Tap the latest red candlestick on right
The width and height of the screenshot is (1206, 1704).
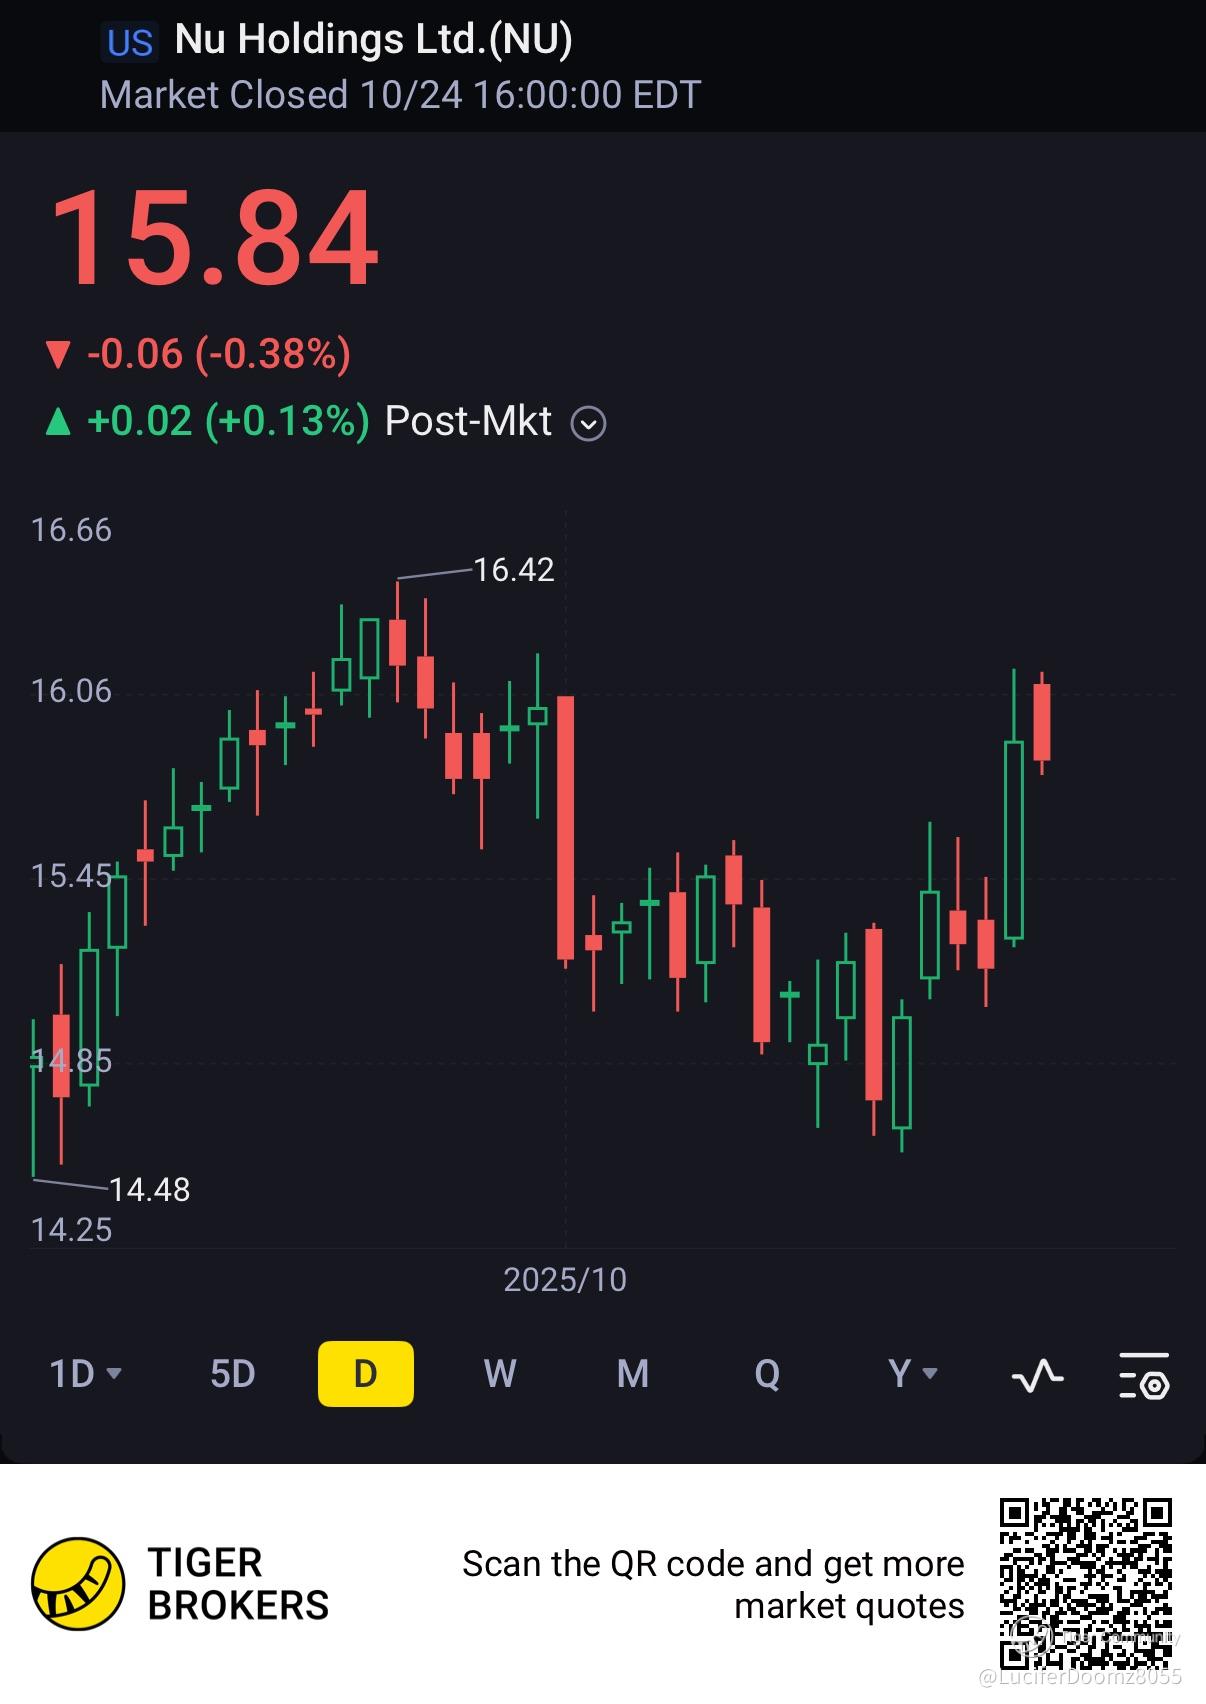click(1042, 722)
